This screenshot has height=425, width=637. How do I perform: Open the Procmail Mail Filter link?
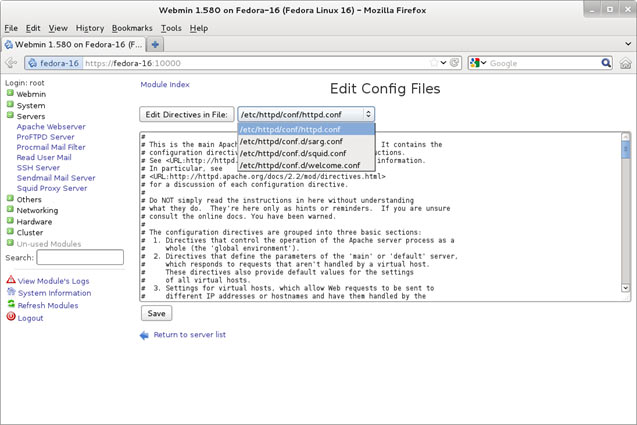[x=51, y=147]
